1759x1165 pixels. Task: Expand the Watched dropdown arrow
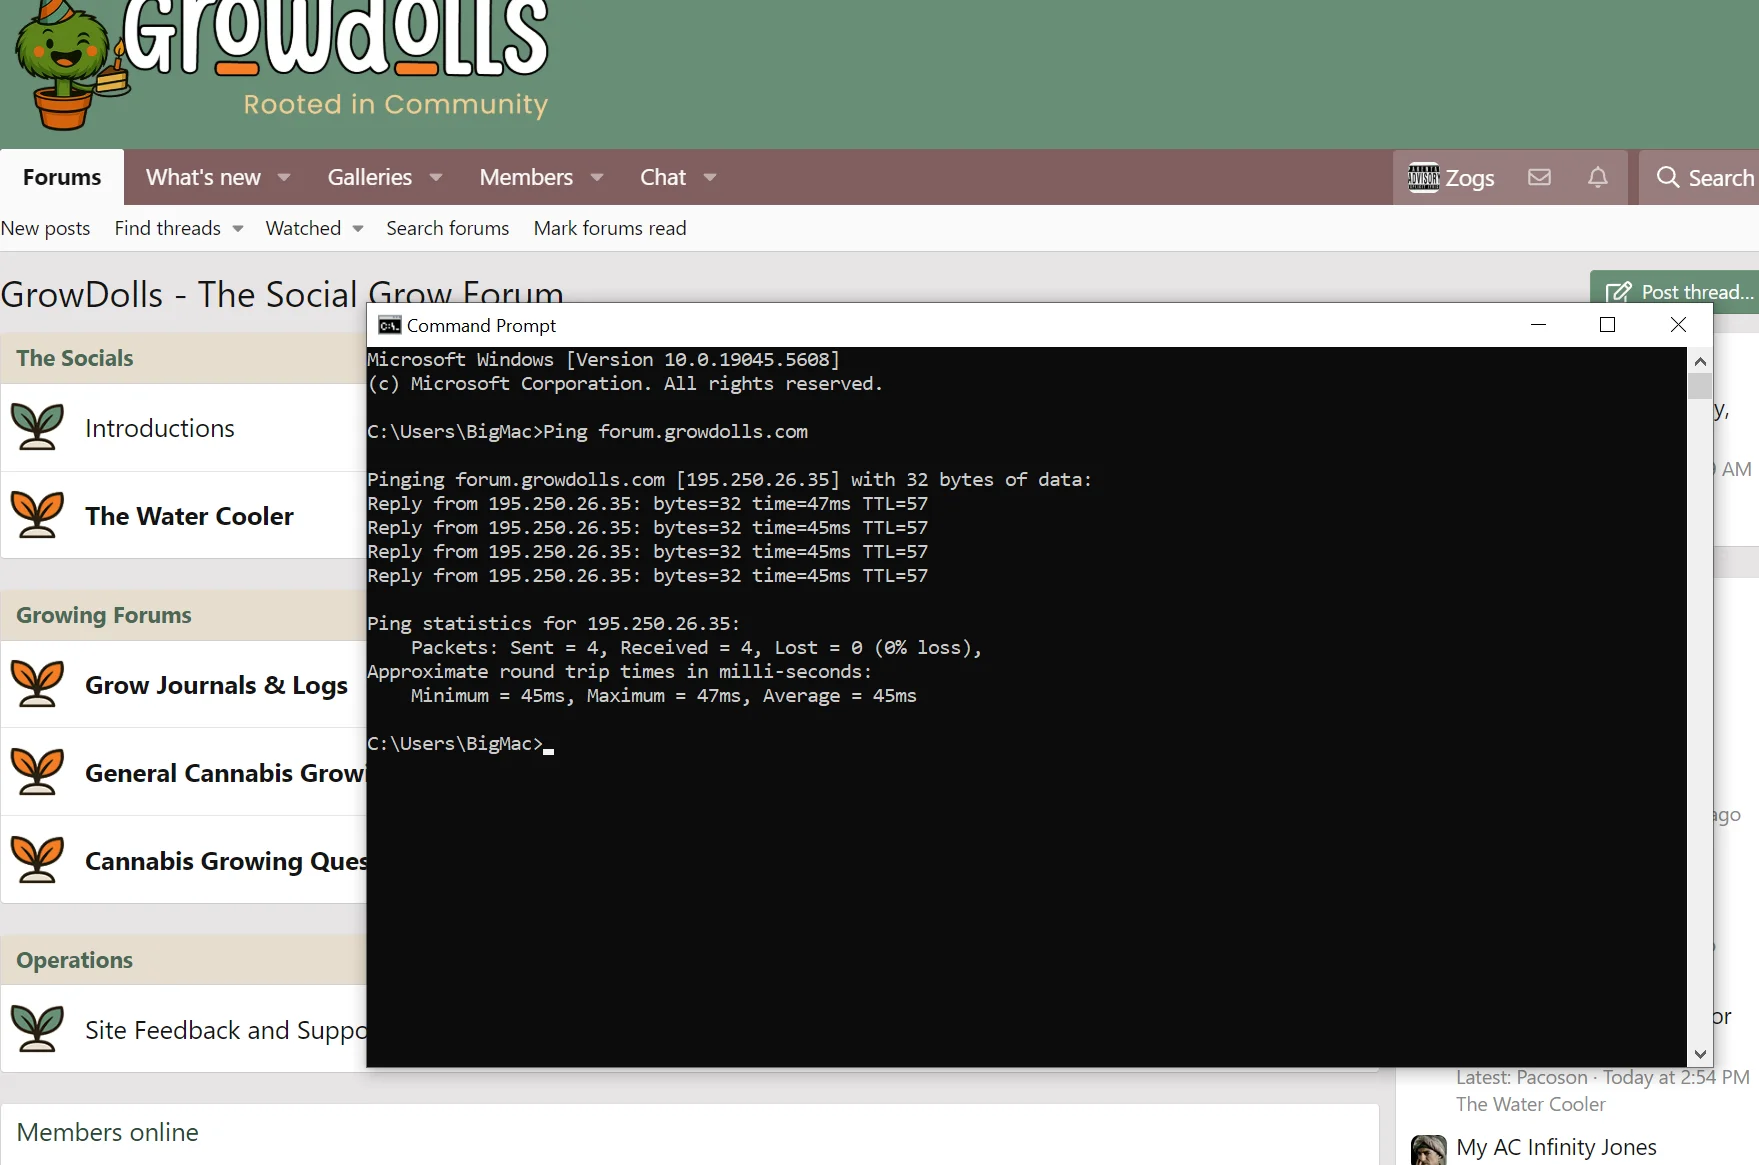(x=358, y=228)
